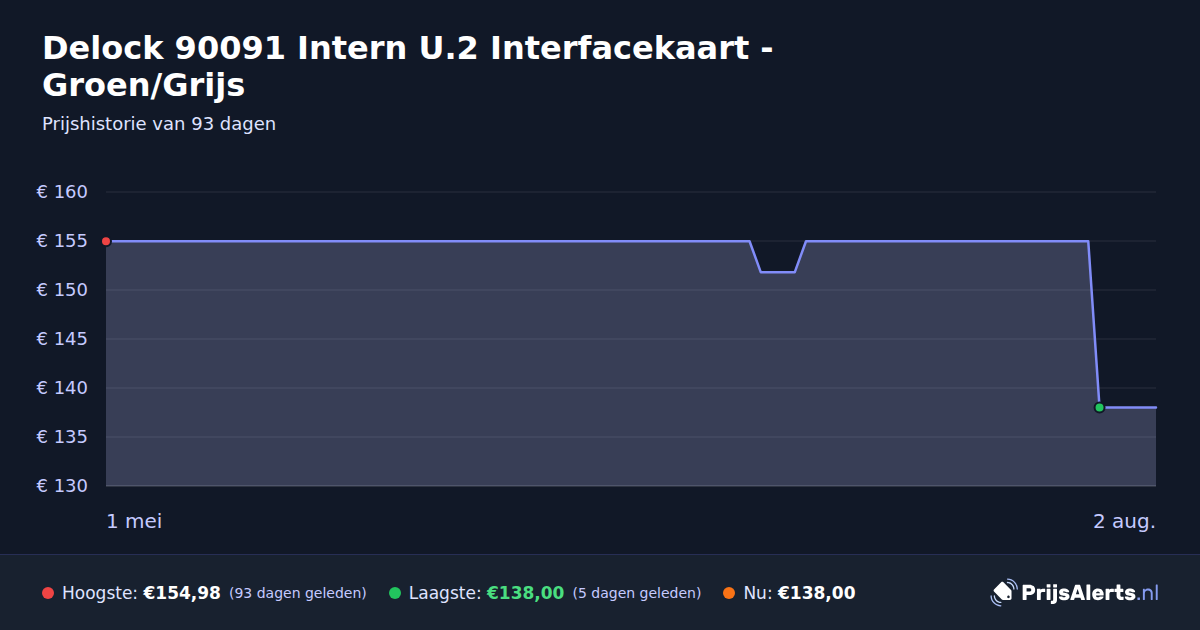The image size is (1200, 630).
Task: Select the green lowest-price marker on chart
Action: [x=1099, y=407]
